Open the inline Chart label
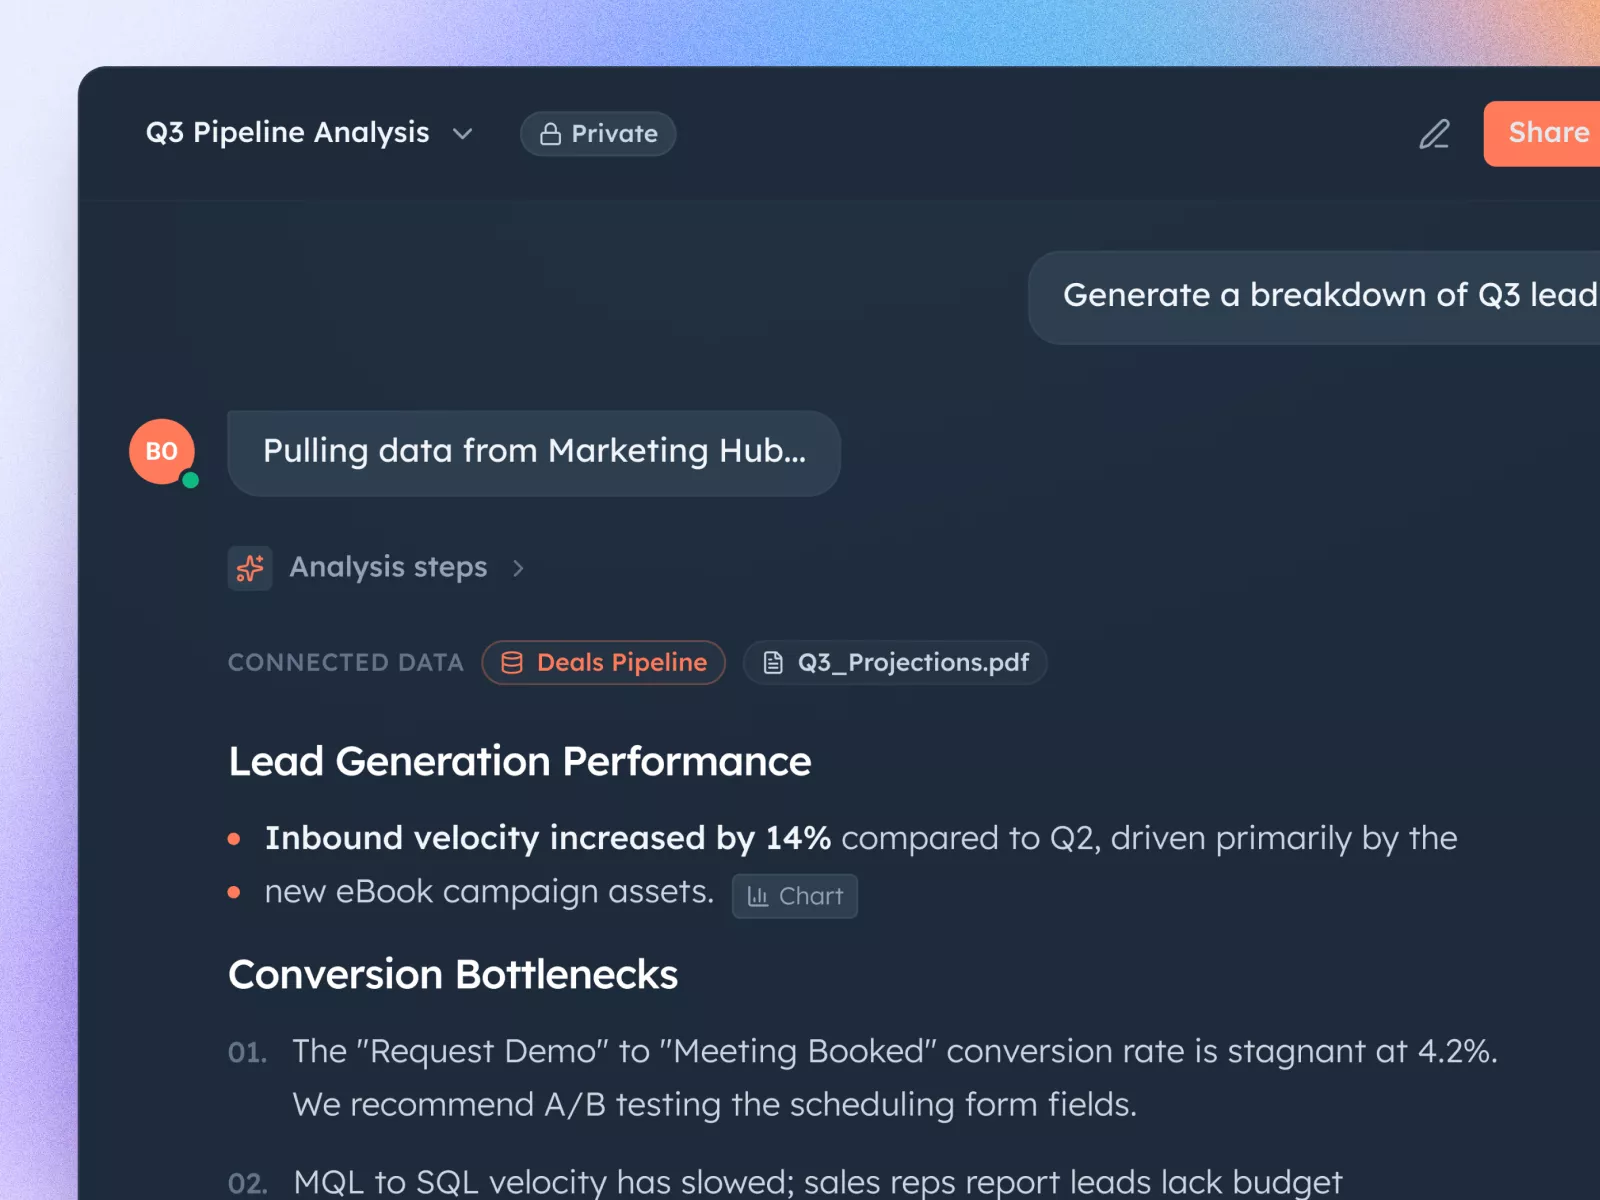This screenshot has height=1200, width=1600. click(x=811, y=897)
